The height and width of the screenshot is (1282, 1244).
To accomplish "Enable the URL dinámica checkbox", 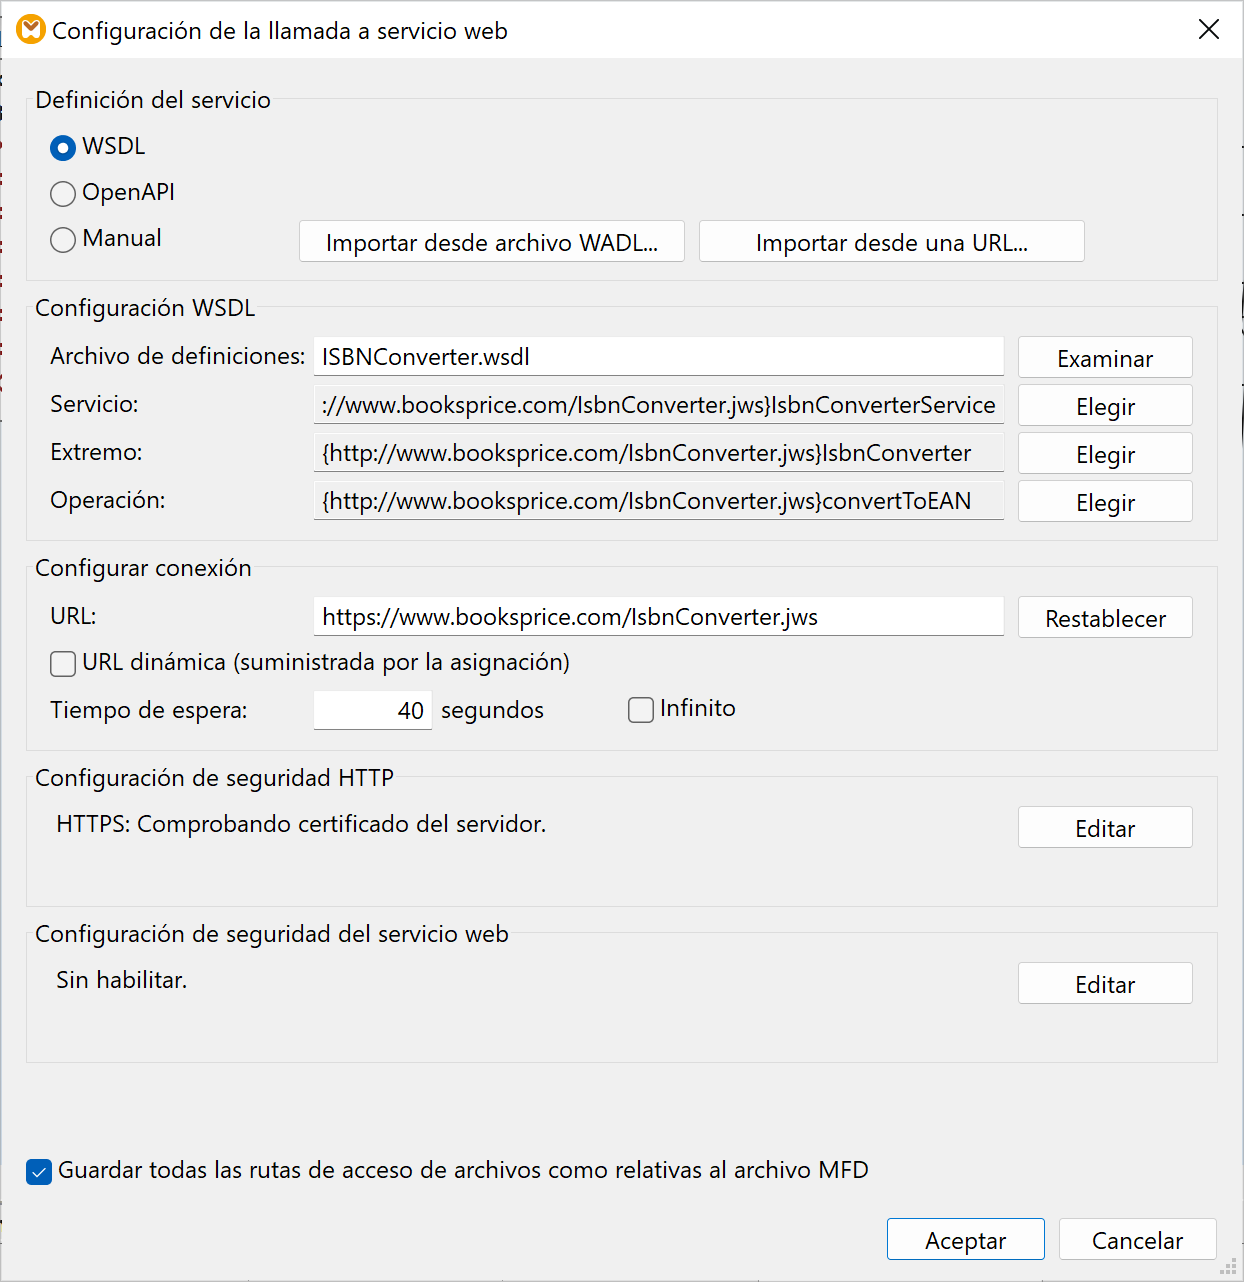I will point(63,664).
